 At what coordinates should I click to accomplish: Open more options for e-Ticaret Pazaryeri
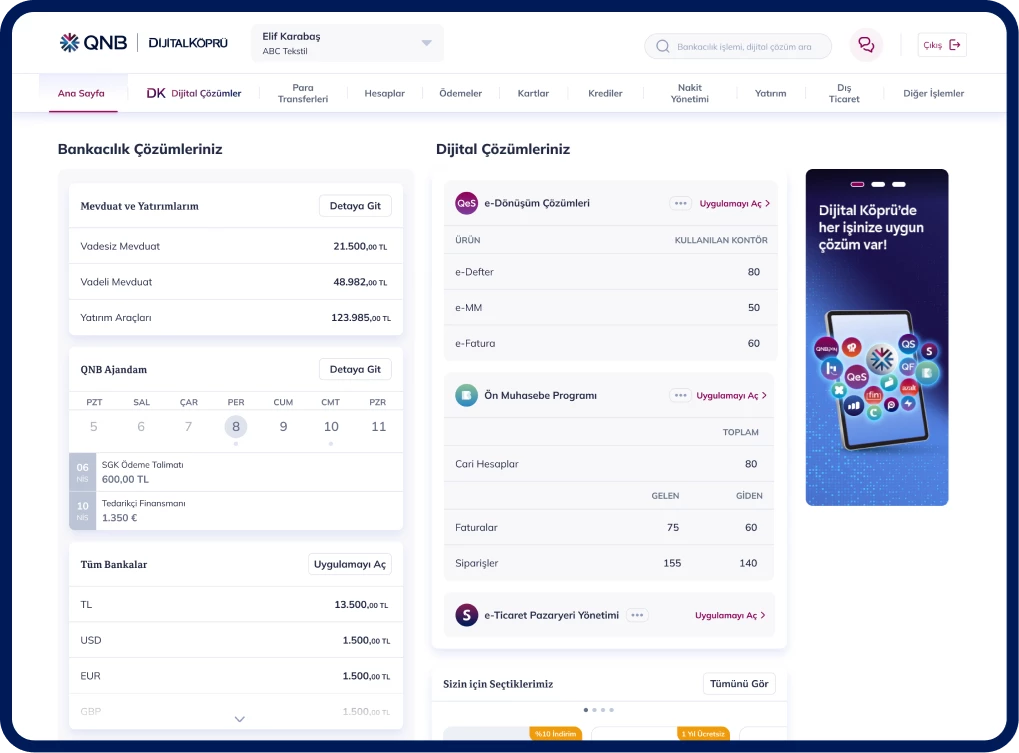tap(637, 615)
